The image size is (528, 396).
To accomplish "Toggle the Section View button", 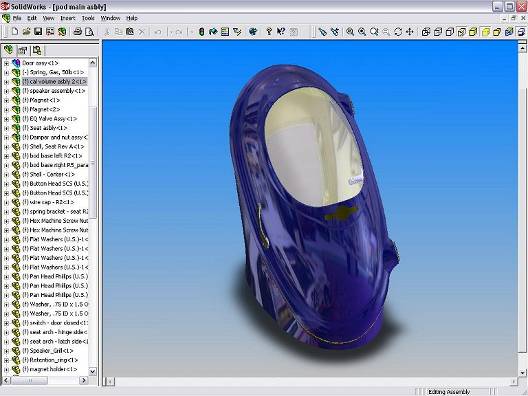I will pyautogui.click(x=509, y=32).
